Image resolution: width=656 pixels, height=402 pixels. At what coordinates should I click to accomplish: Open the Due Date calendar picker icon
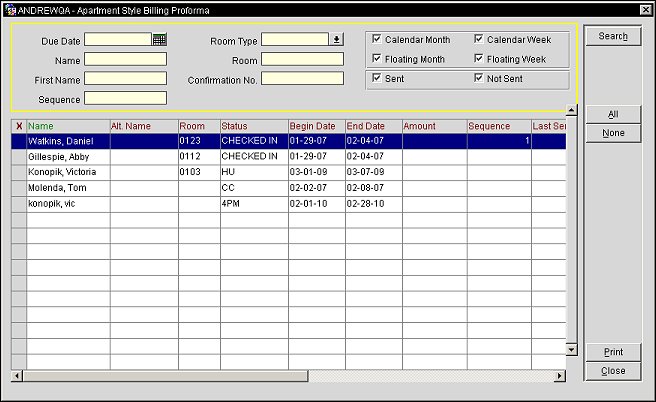pyautogui.click(x=159, y=40)
